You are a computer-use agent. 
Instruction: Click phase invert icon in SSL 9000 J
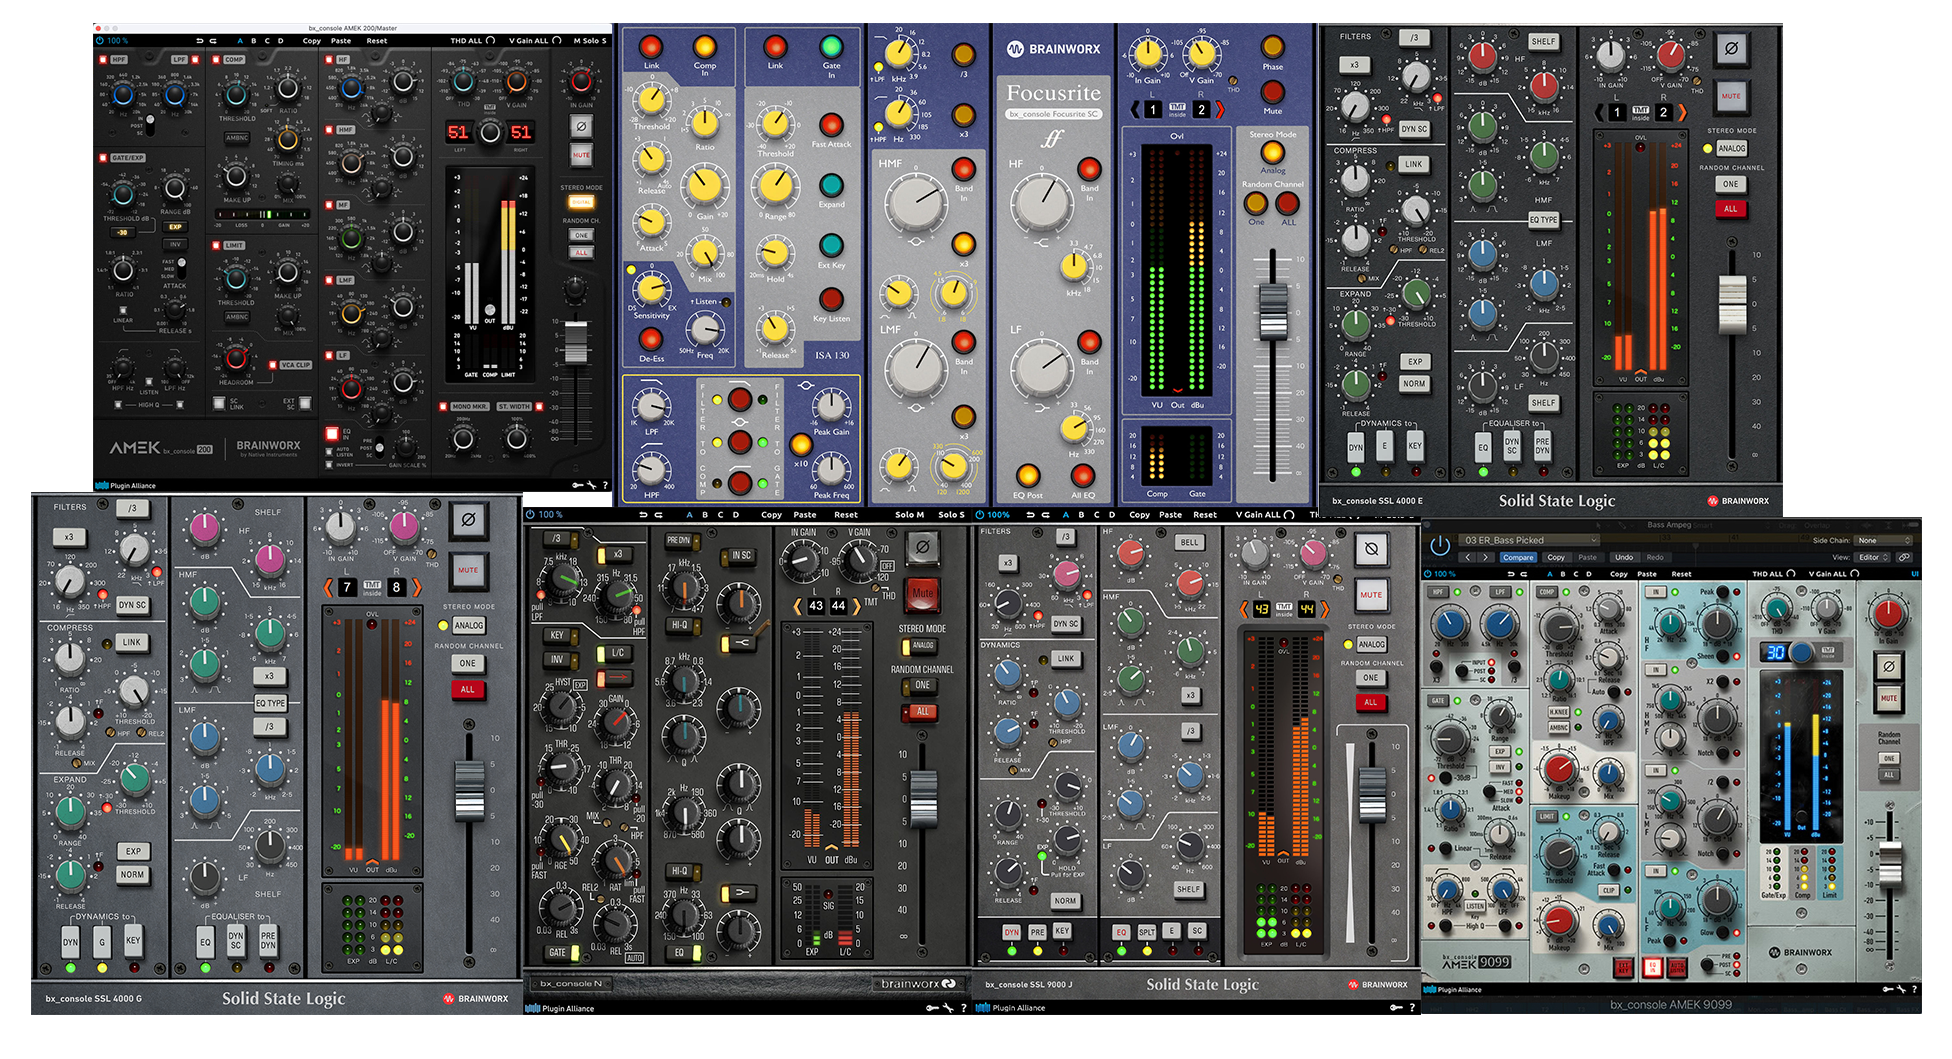[1371, 548]
